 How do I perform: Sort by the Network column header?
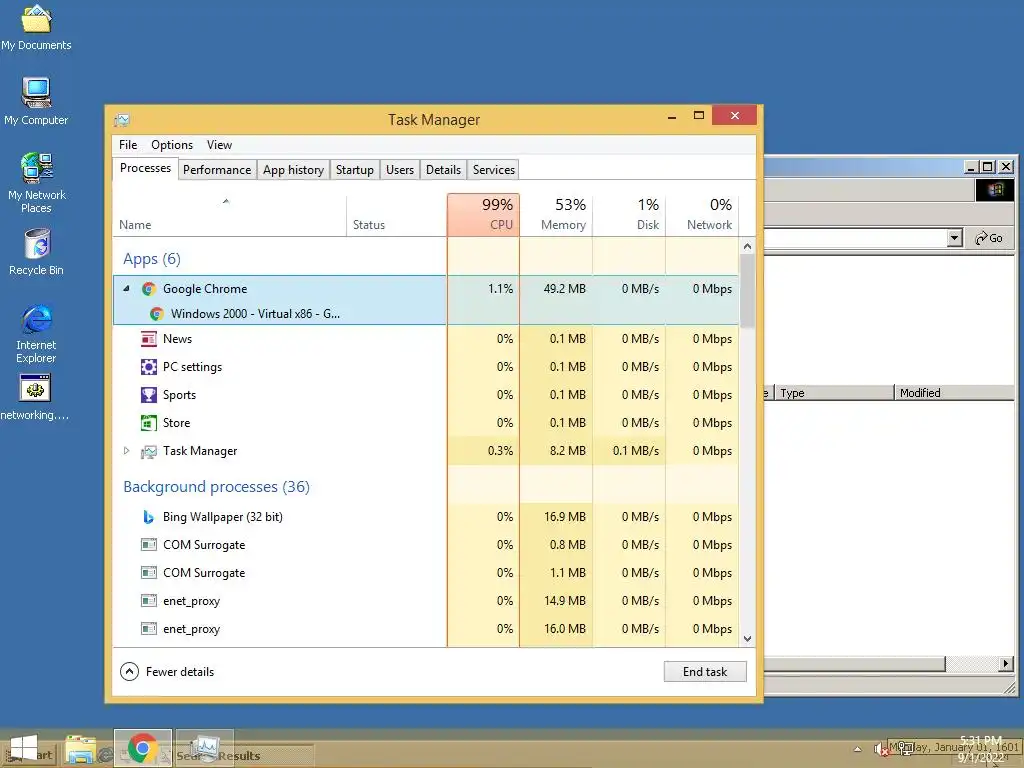pos(703,215)
